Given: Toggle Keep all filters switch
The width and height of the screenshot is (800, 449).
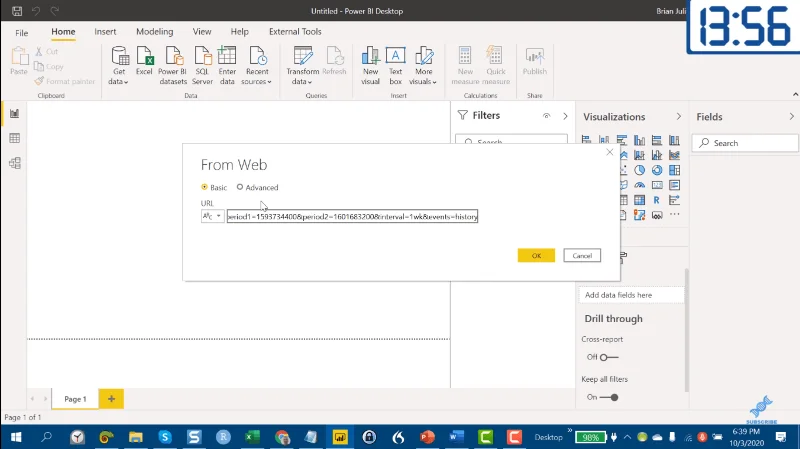Looking at the screenshot, I should coord(609,397).
